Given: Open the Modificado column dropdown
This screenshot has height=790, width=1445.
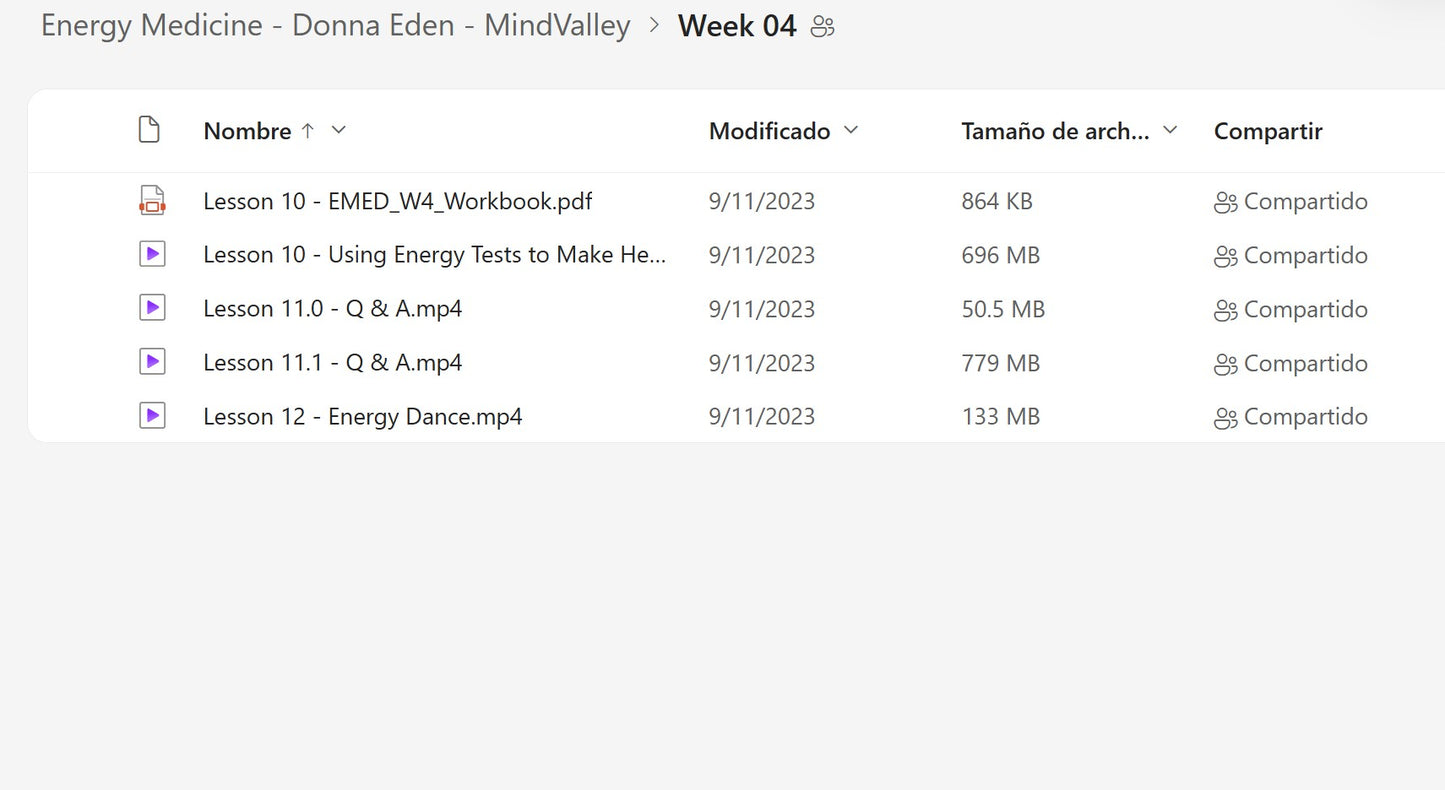Looking at the screenshot, I should (x=851, y=130).
